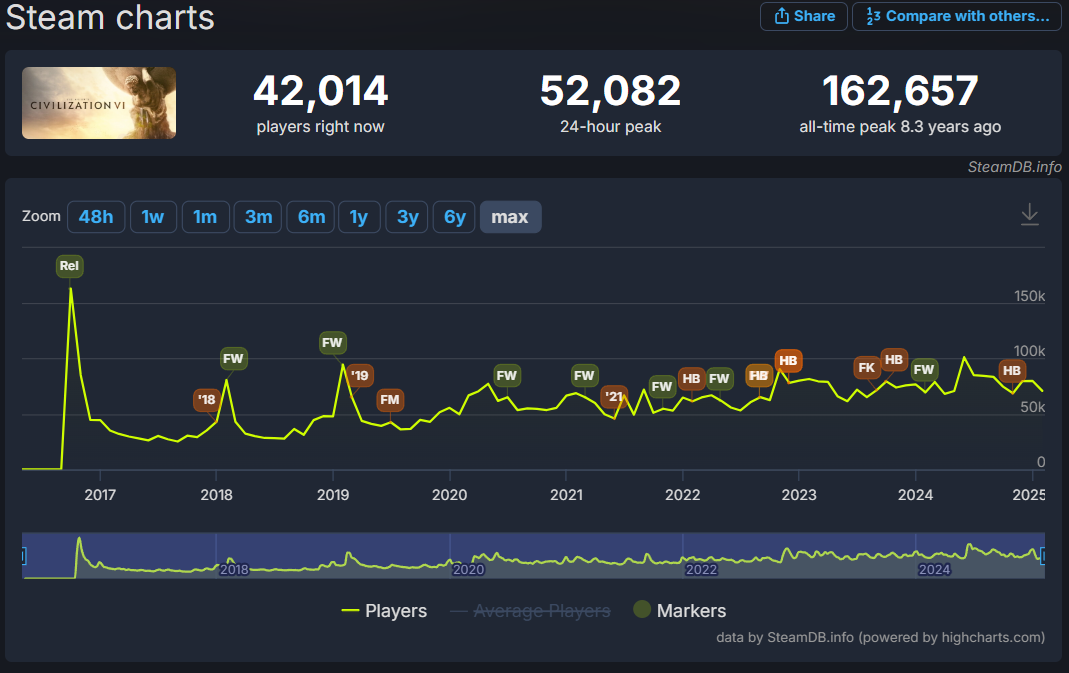Click the Steam charts heading
Viewport: 1069px width, 673px height.
[110, 17]
